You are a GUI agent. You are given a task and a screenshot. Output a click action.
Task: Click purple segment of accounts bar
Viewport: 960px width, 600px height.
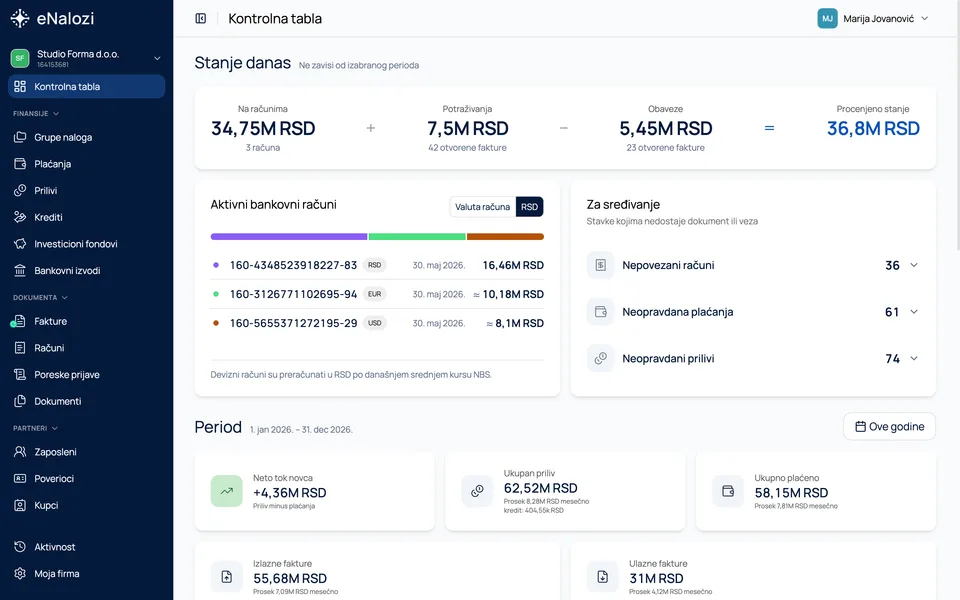tap(288, 236)
